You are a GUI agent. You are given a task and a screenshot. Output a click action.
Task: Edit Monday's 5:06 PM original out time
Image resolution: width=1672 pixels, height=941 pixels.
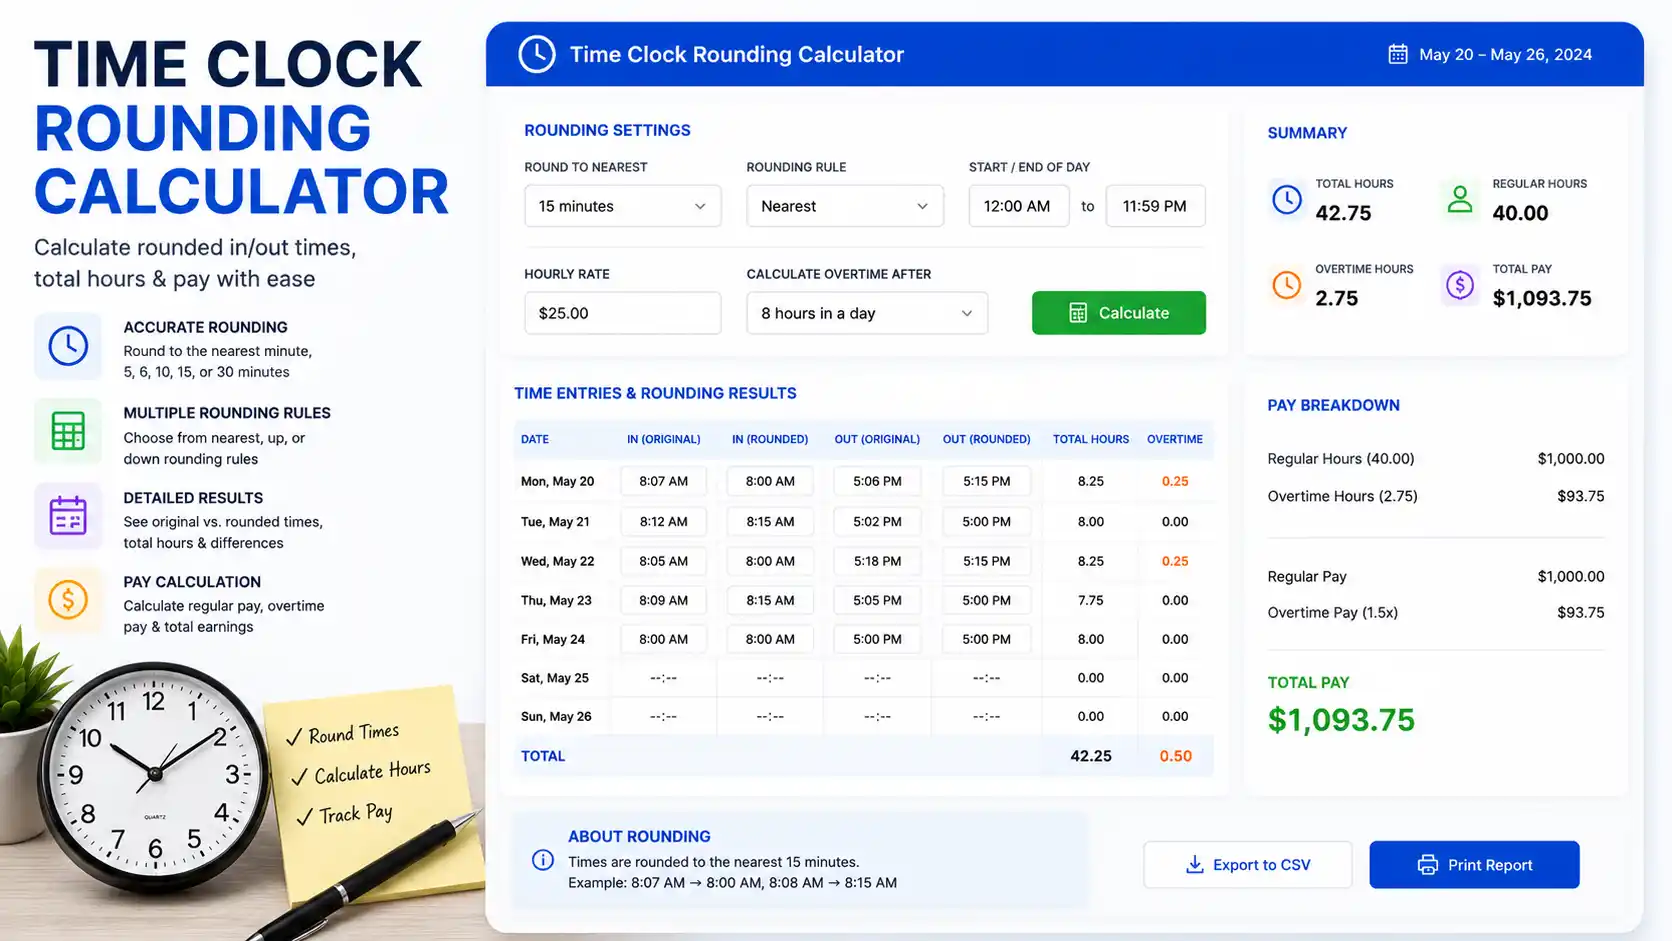tap(877, 481)
